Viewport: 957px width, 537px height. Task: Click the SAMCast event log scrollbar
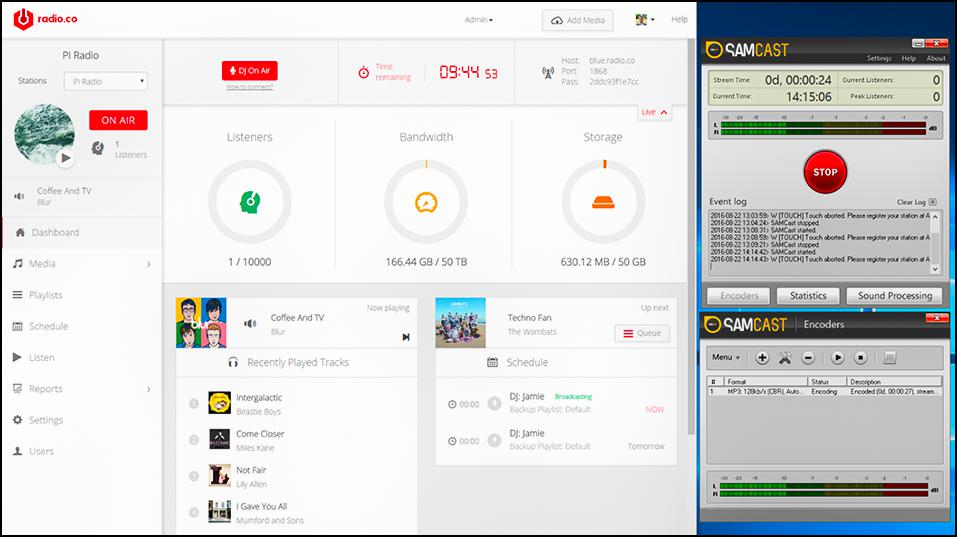point(935,241)
